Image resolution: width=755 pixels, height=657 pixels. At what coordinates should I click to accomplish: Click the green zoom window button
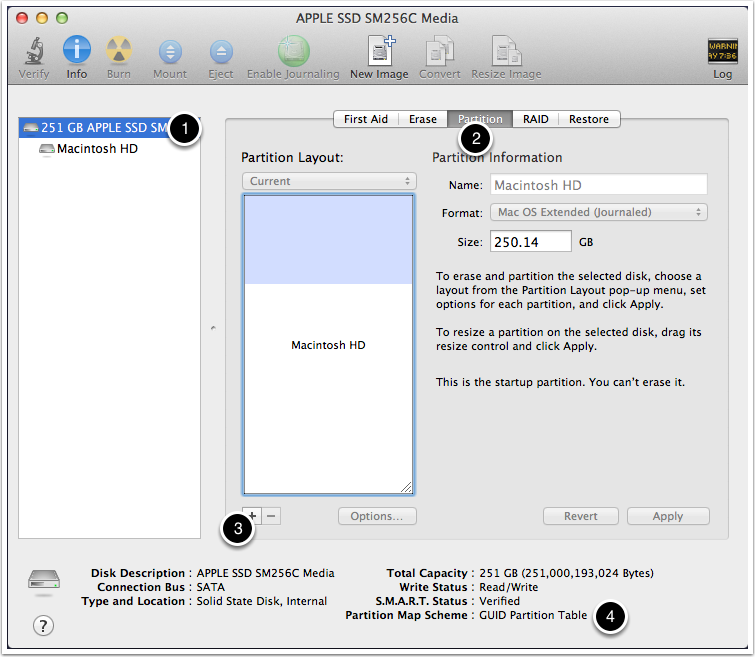pyautogui.click(x=62, y=18)
